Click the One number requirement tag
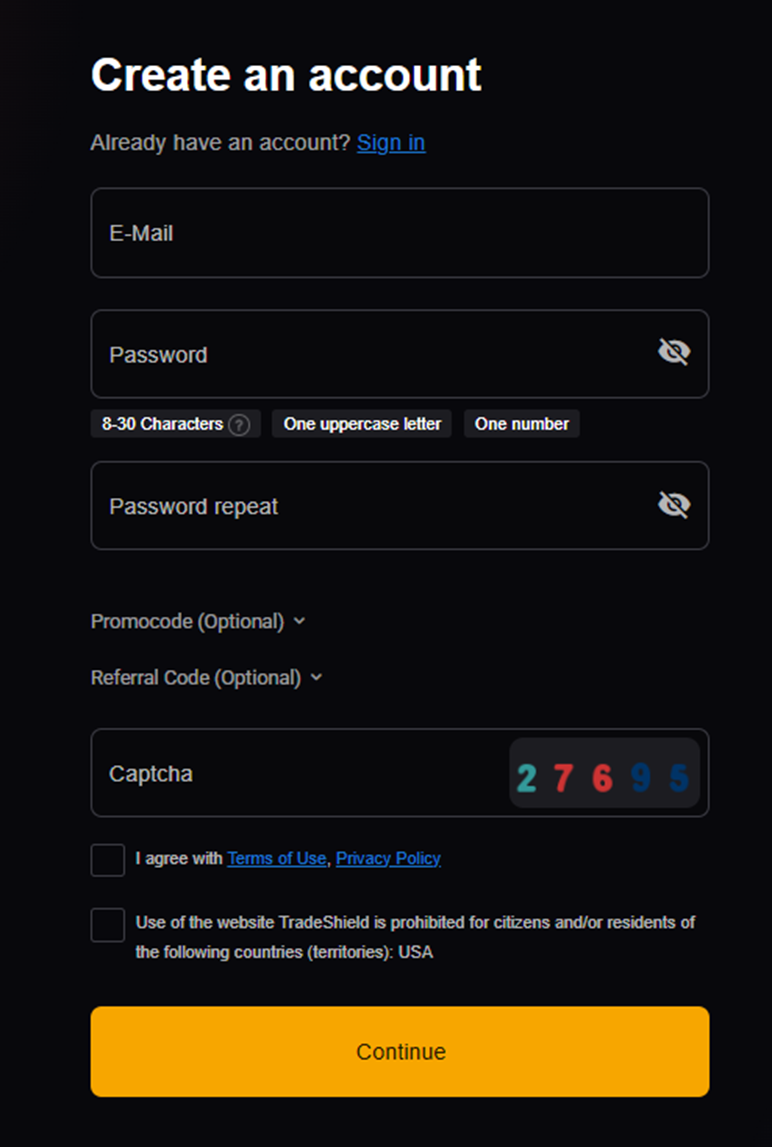This screenshot has height=1147, width=772. point(521,424)
